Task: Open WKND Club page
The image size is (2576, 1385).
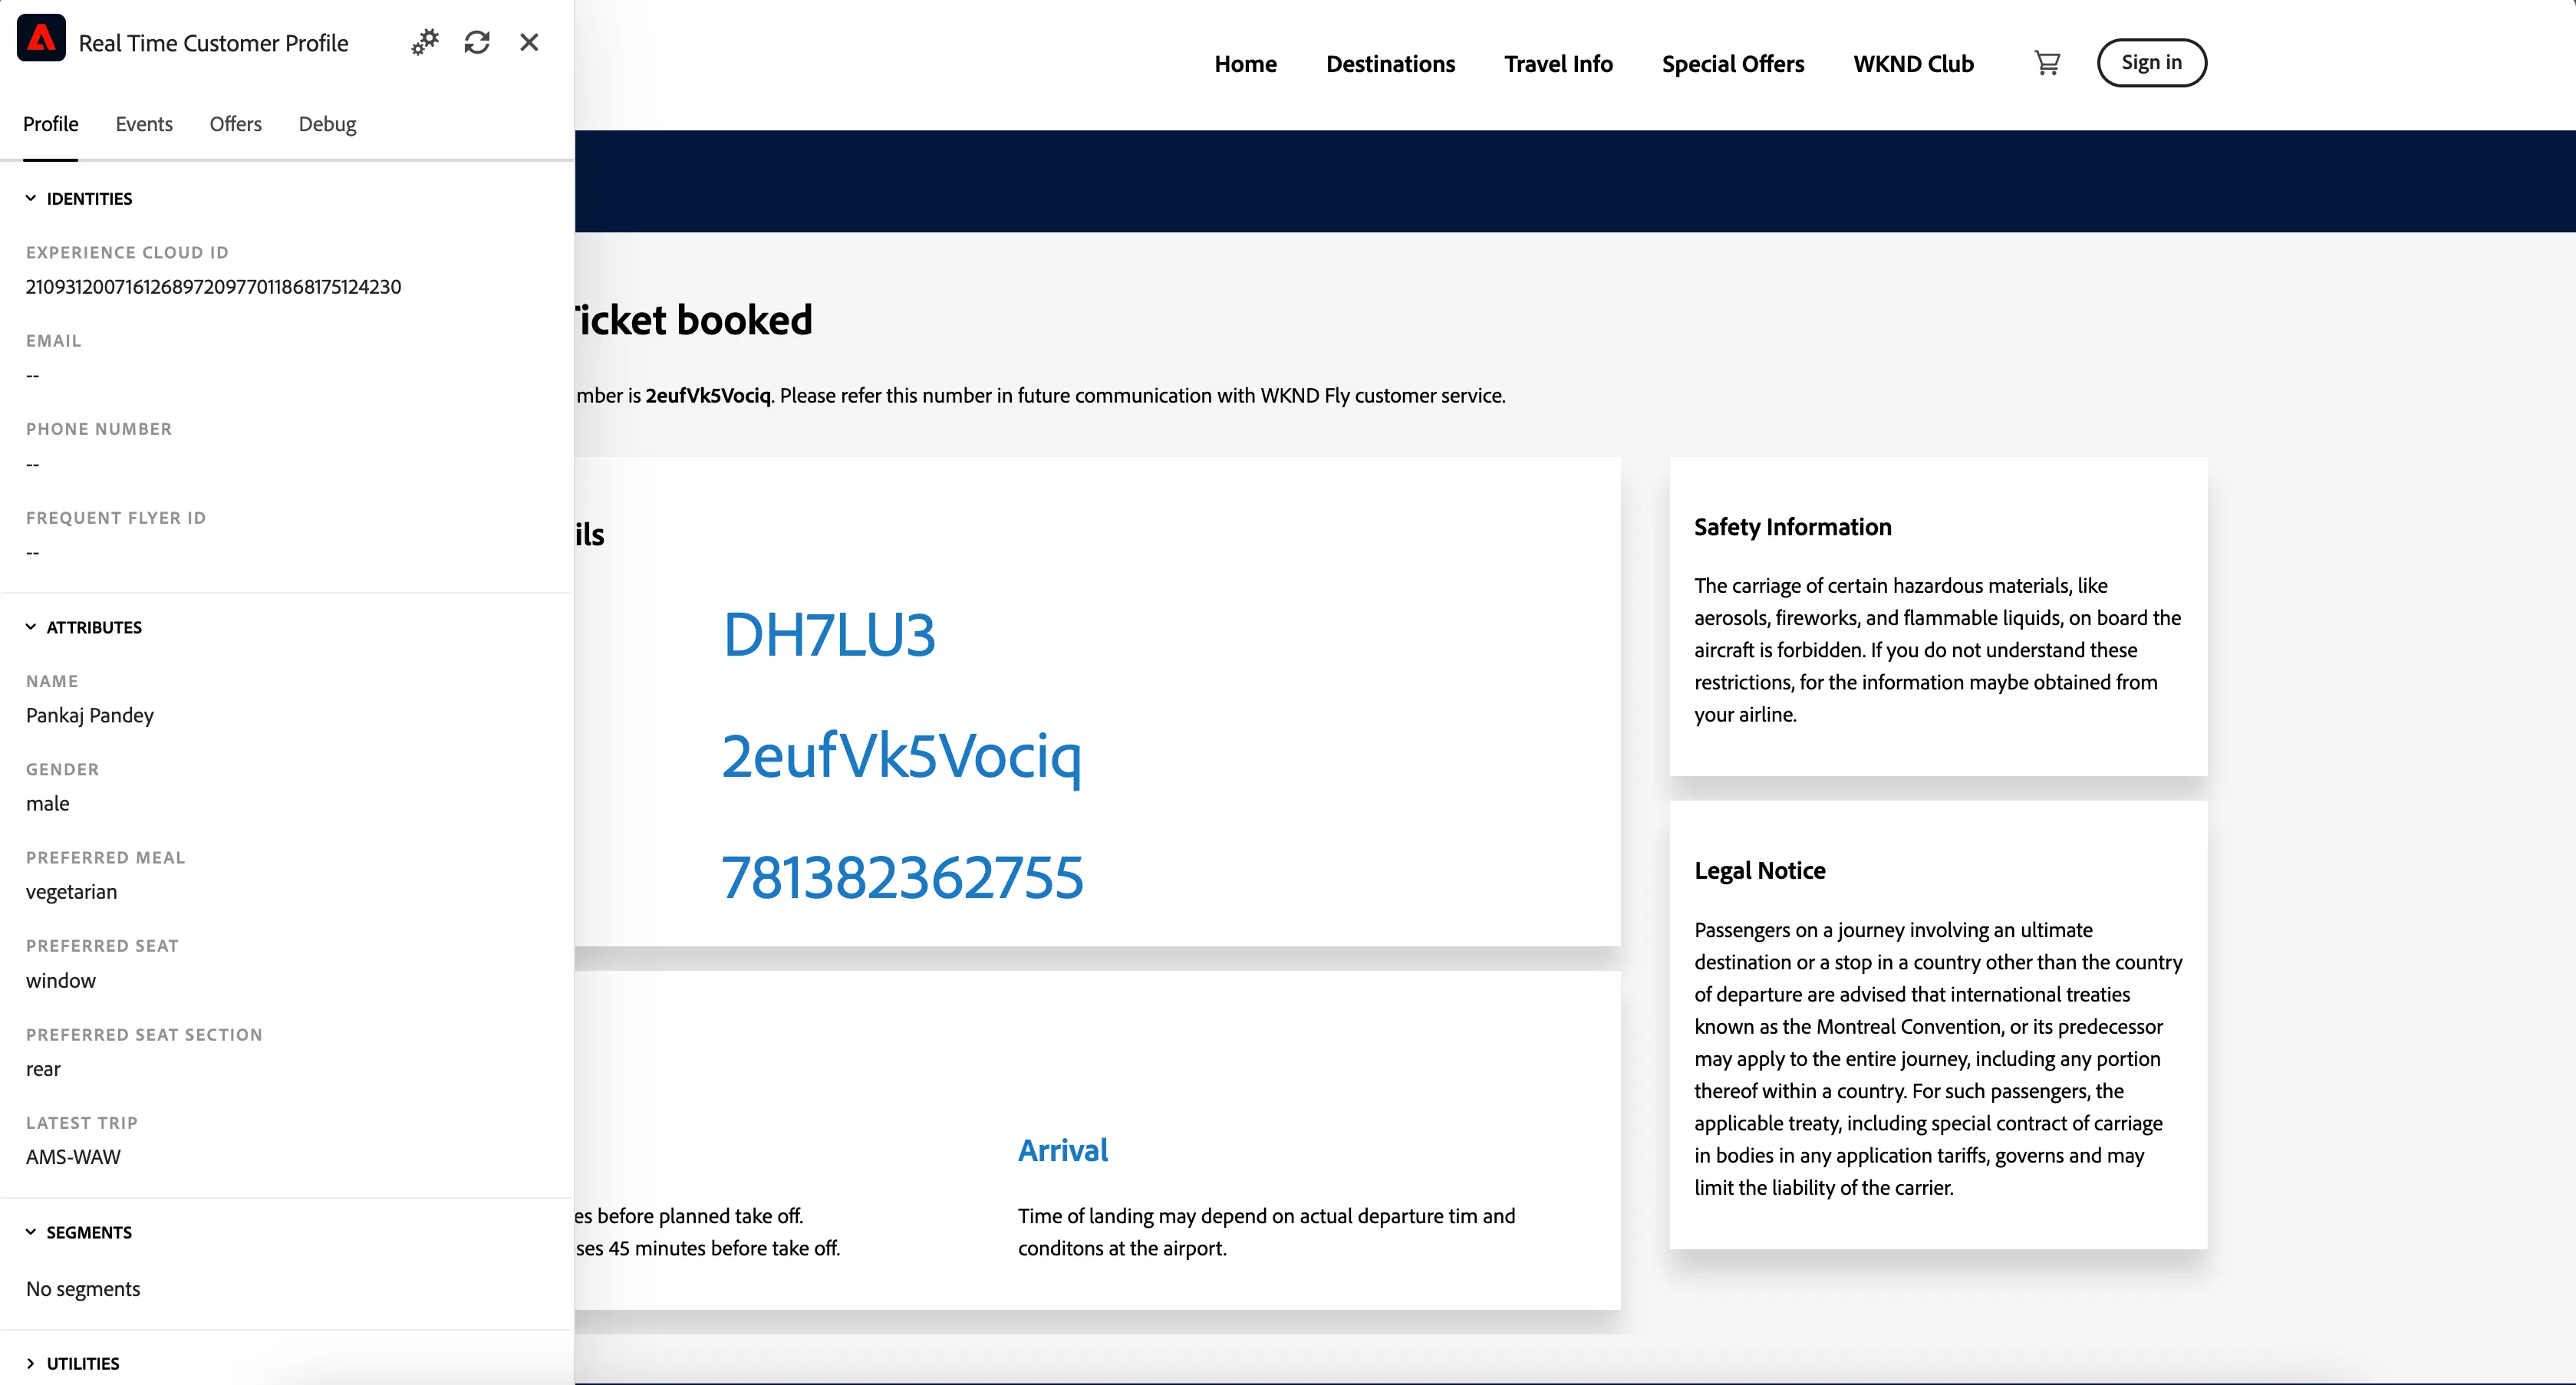Action: click(1913, 64)
